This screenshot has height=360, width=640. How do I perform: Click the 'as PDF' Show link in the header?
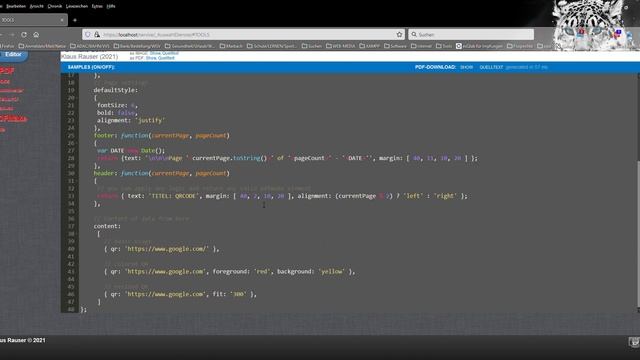tap(151, 58)
